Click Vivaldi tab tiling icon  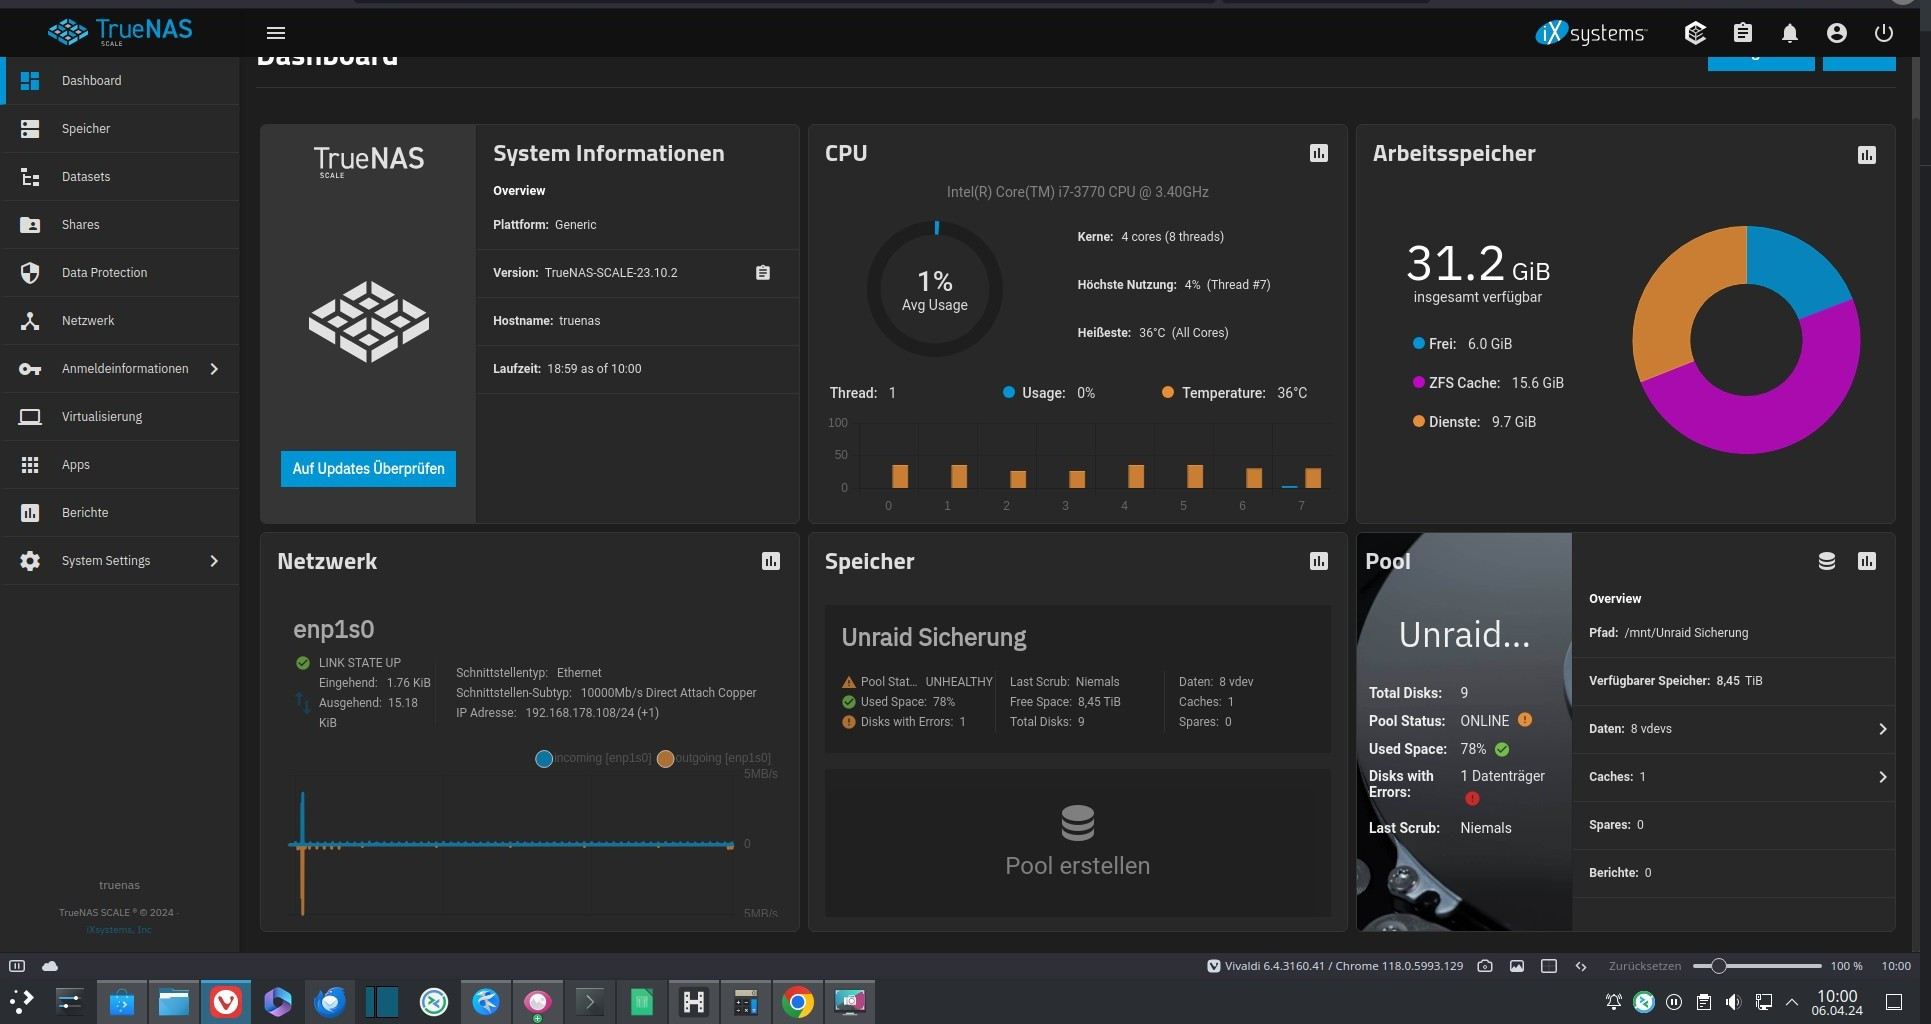[1549, 966]
